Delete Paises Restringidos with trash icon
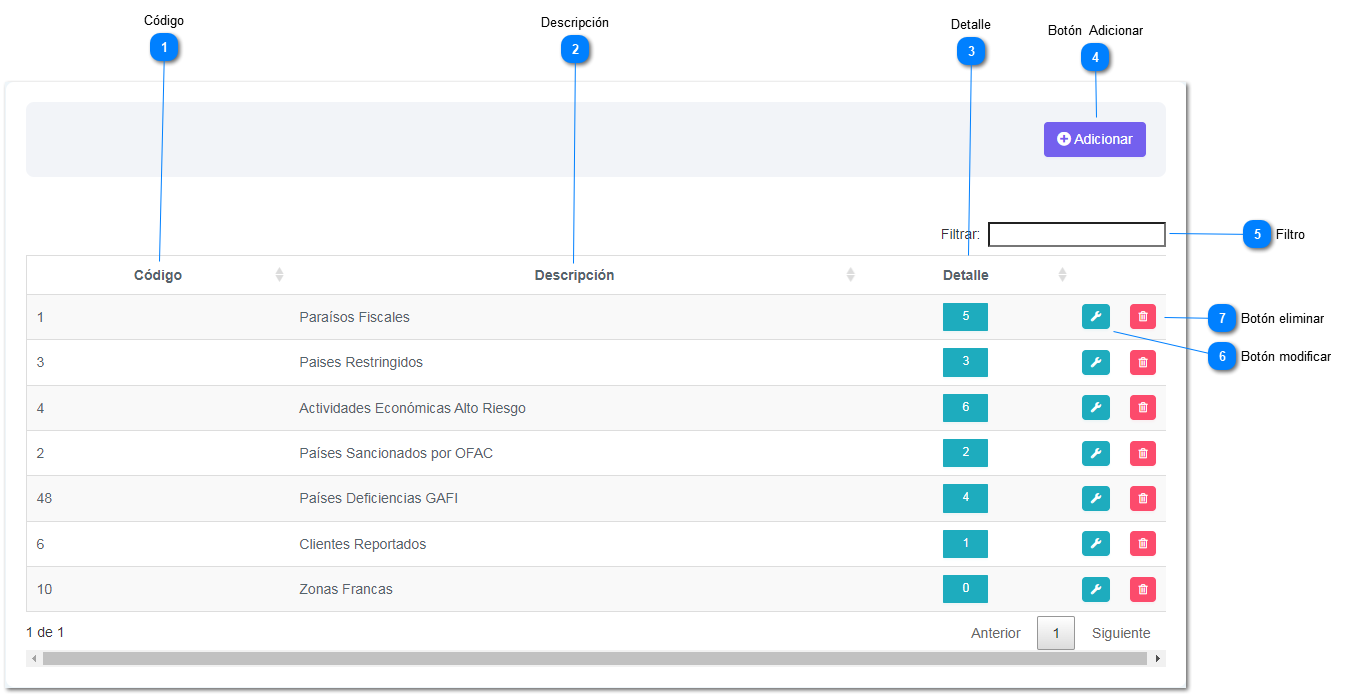Image resolution: width=1347 pixels, height=697 pixels. point(1143,362)
